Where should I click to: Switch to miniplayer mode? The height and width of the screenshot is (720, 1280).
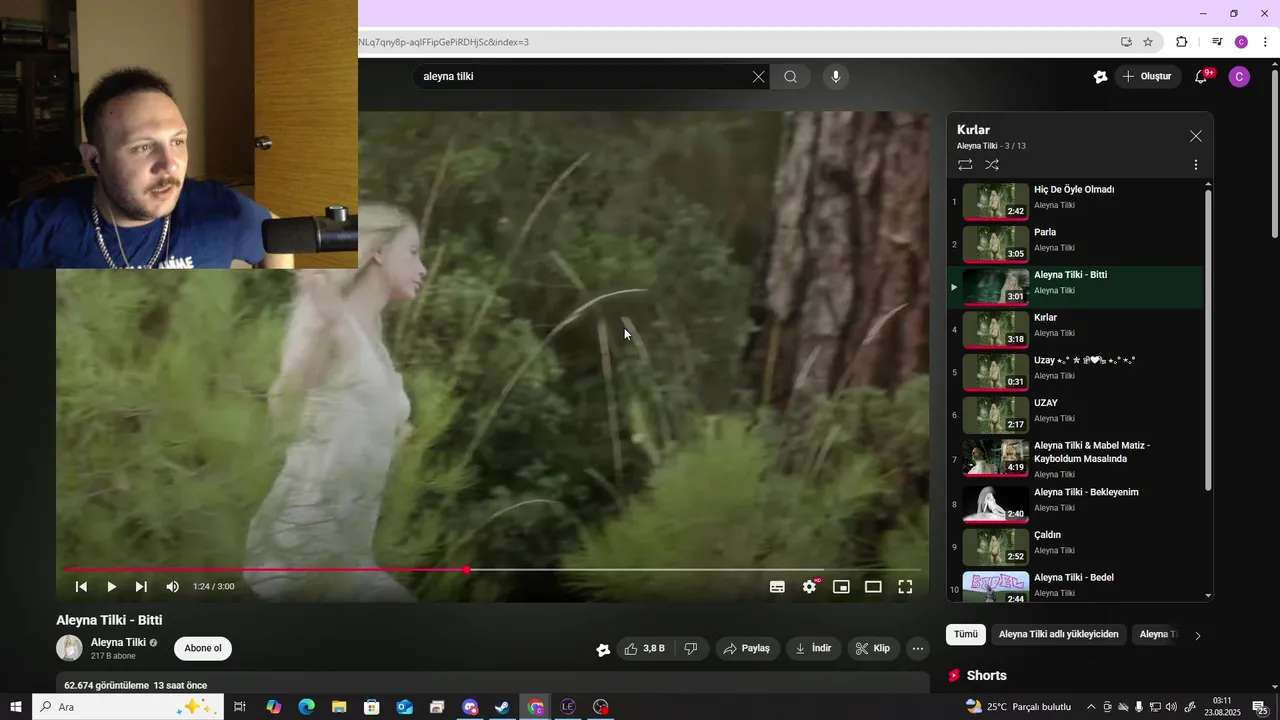point(841,587)
